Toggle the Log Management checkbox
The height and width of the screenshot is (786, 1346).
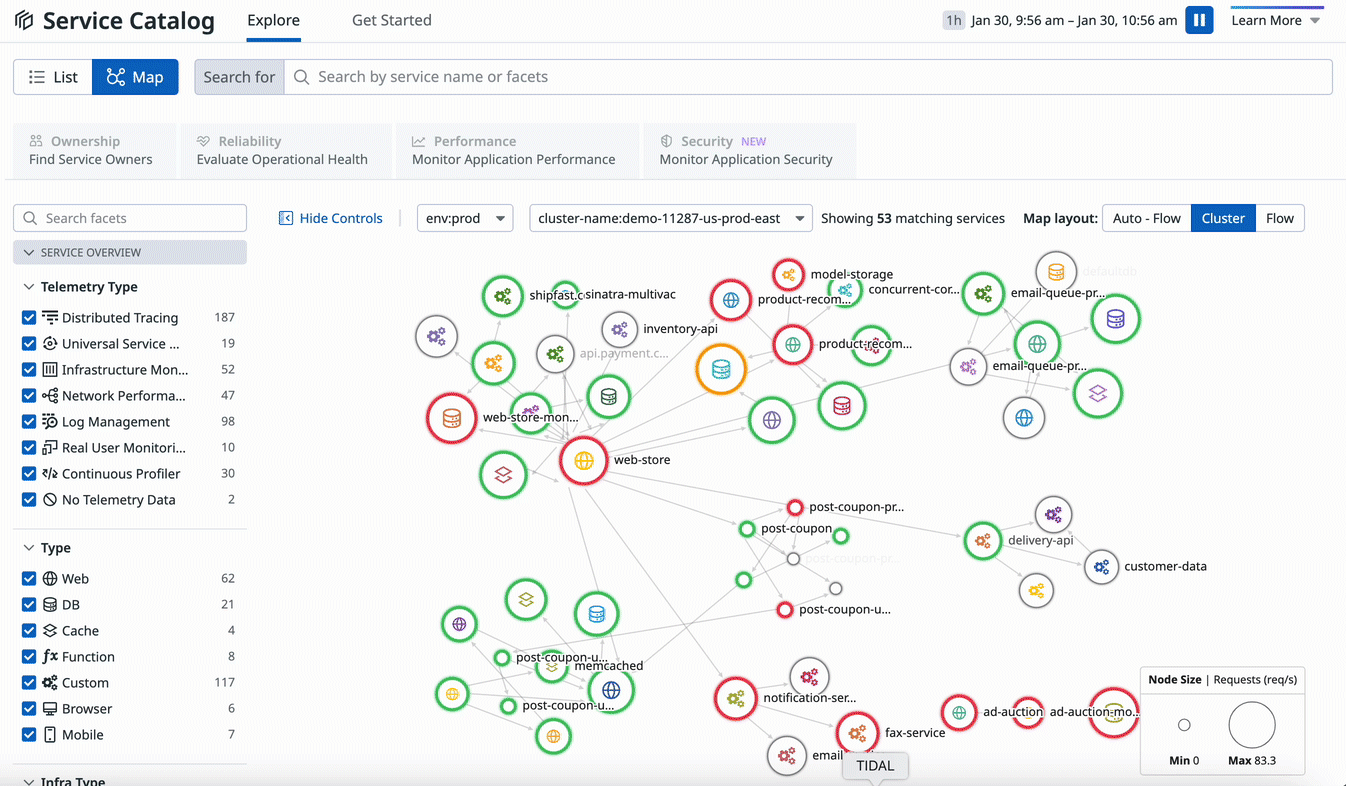[29, 422]
